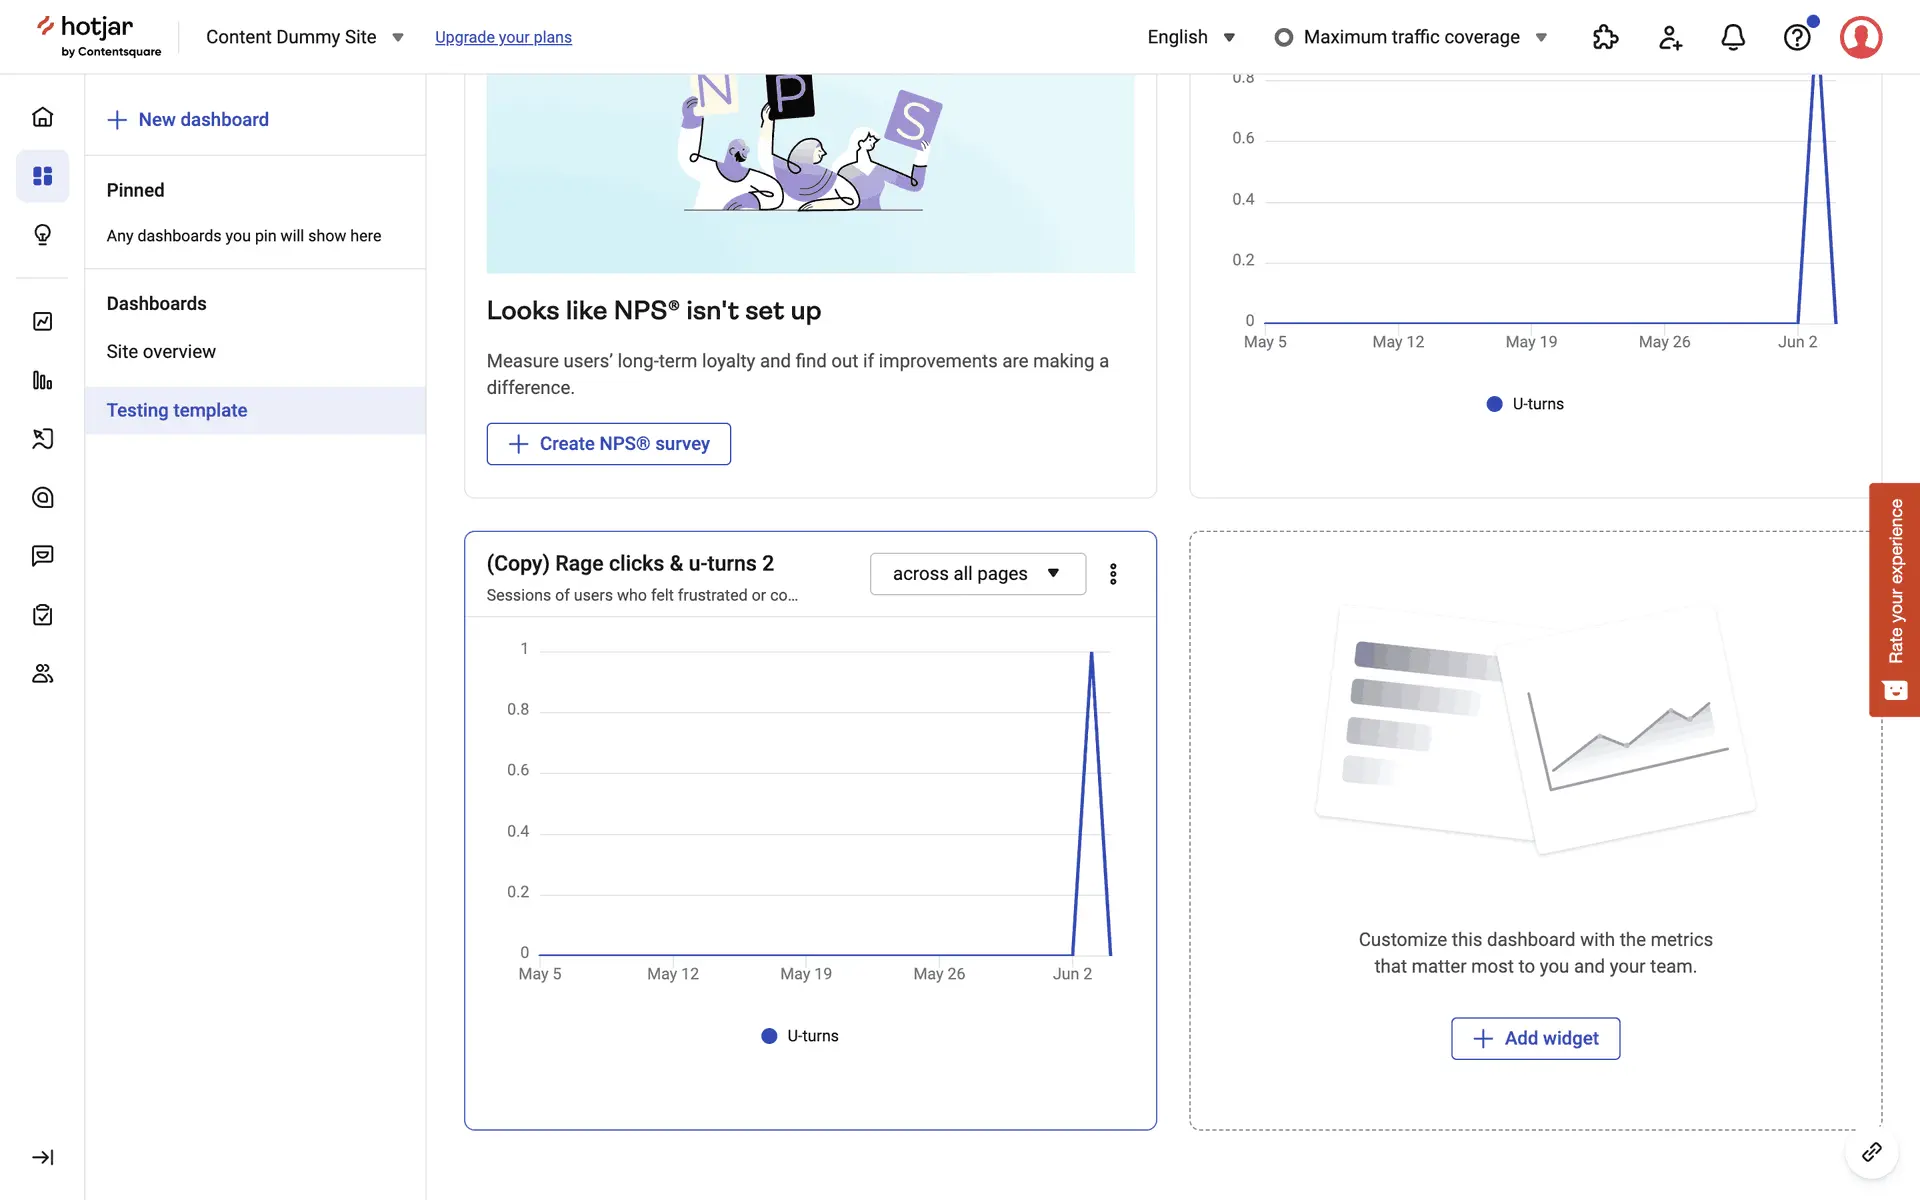Click Upgrade your plans link
1920x1200 pixels.
[503, 37]
